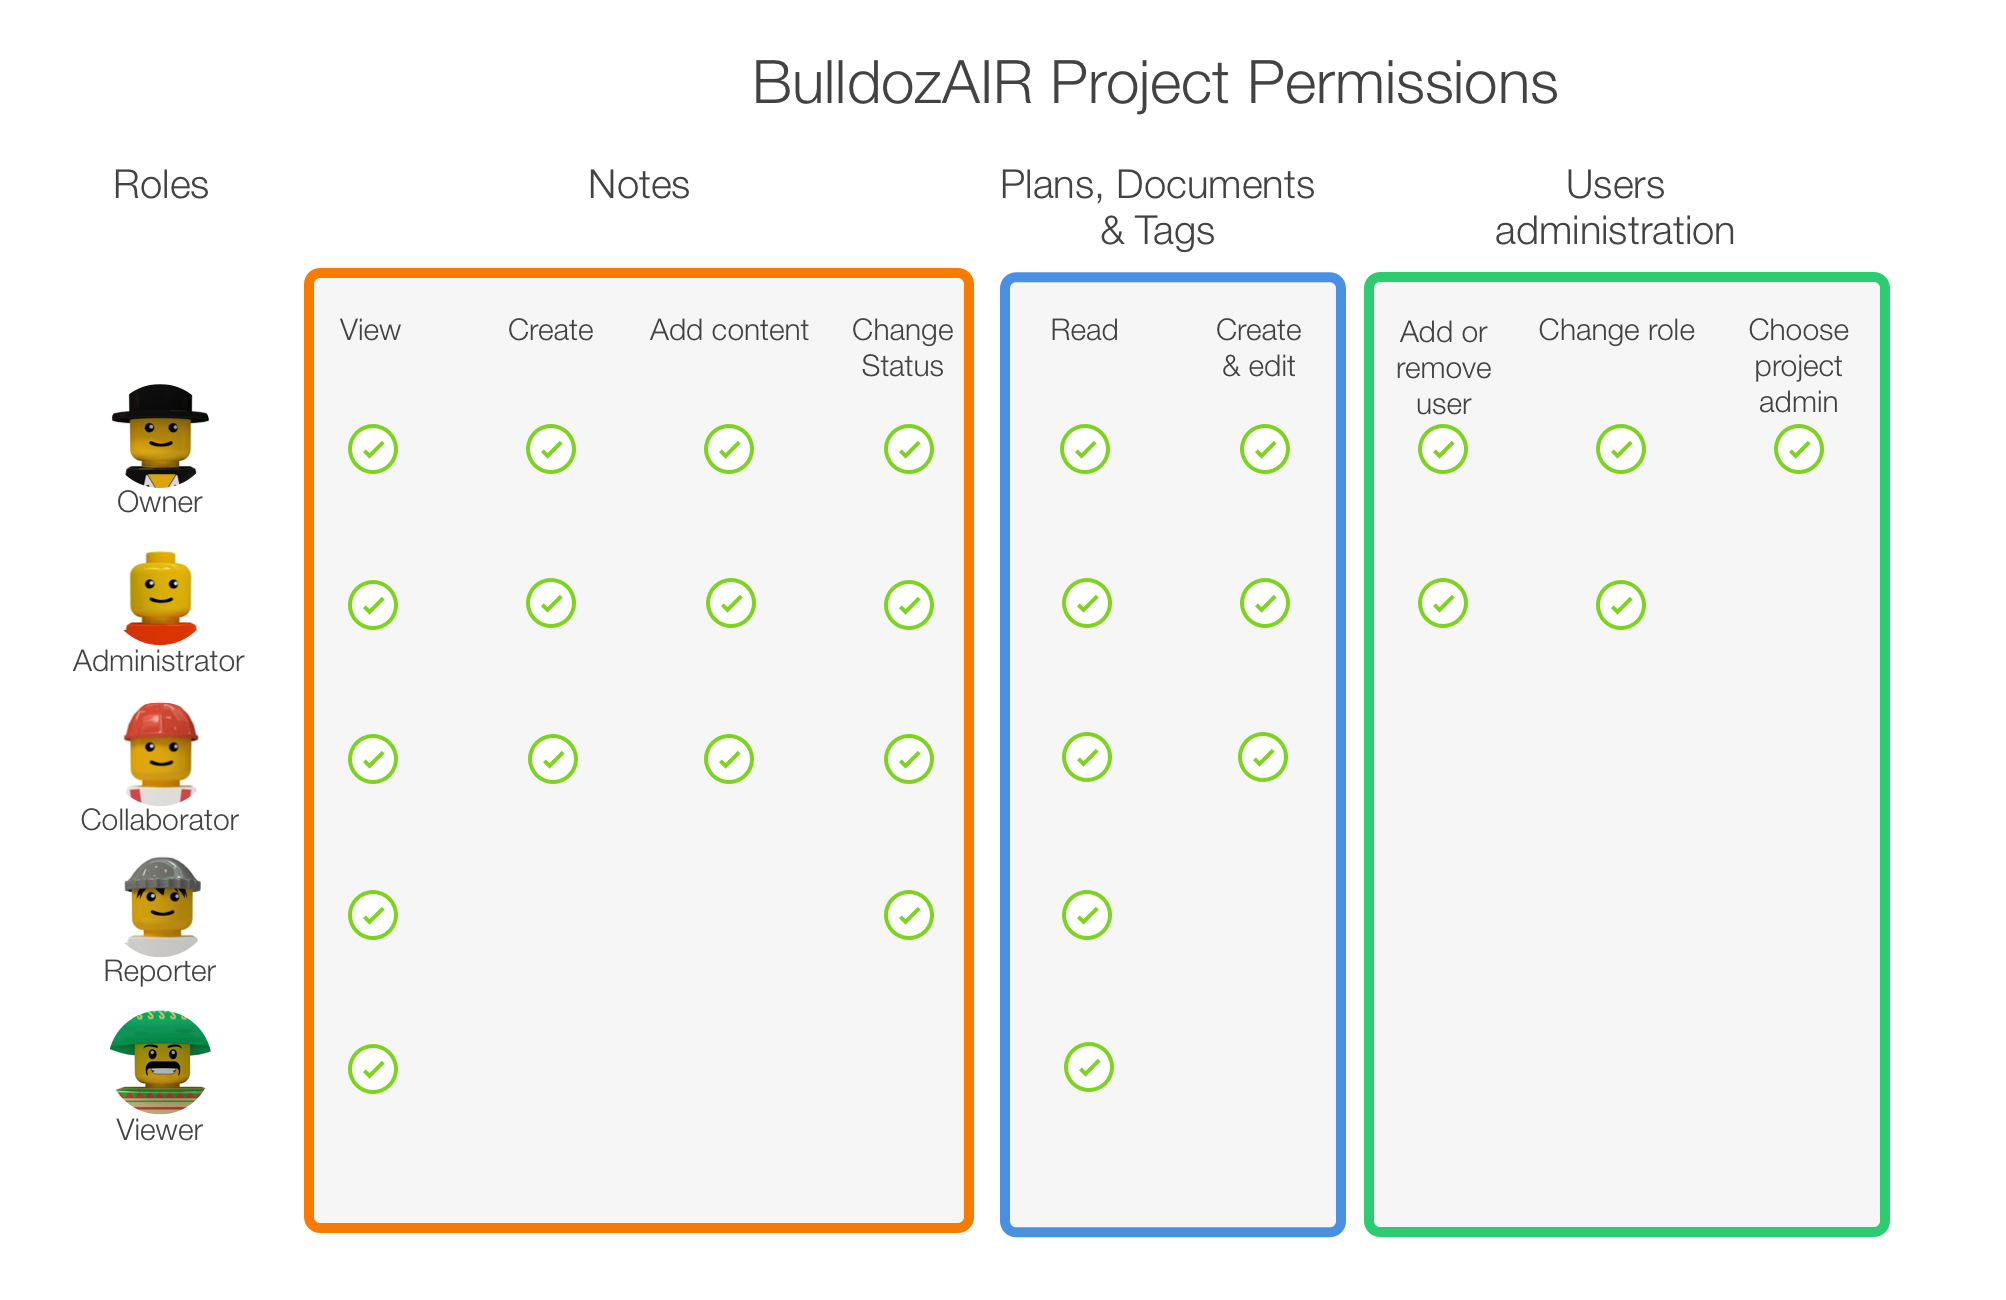The width and height of the screenshot is (2006, 1300).
Task: Click the Notes section heading
Action: pos(639,185)
